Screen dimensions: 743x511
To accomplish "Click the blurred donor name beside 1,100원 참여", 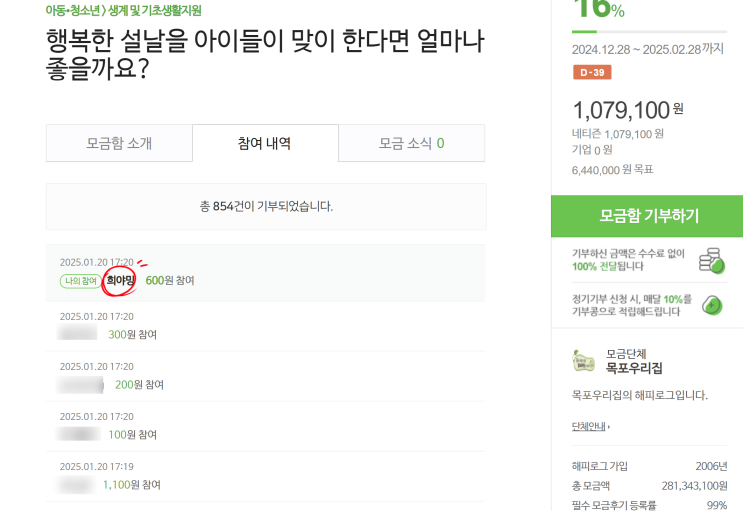I will pyautogui.click(x=78, y=485).
